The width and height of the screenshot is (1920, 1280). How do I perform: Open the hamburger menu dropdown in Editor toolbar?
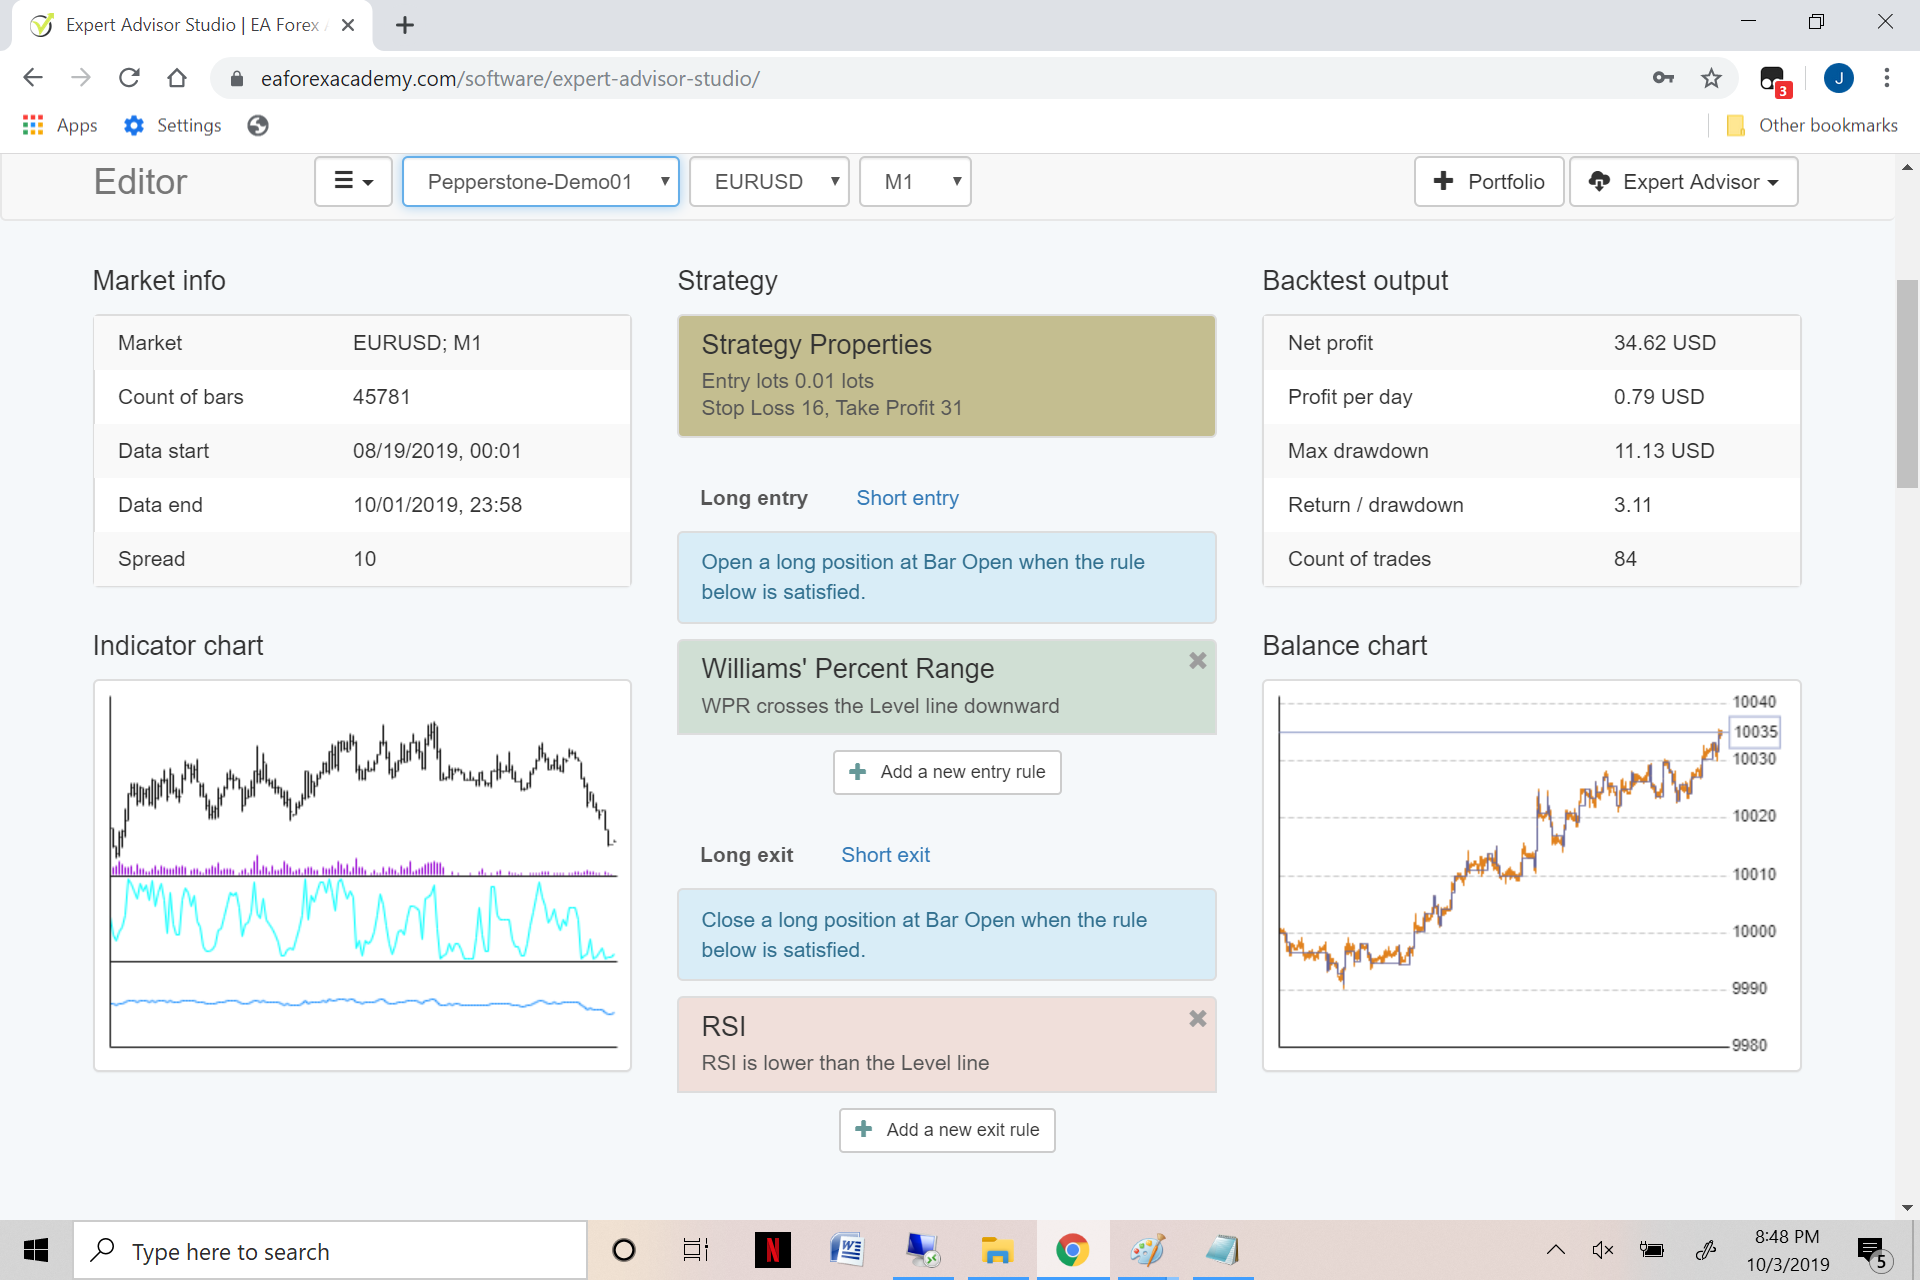point(353,182)
